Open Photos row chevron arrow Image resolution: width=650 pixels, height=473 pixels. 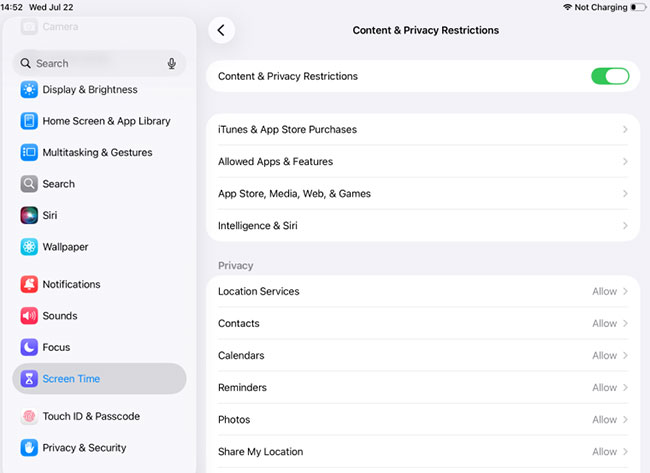tap(625, 420)
